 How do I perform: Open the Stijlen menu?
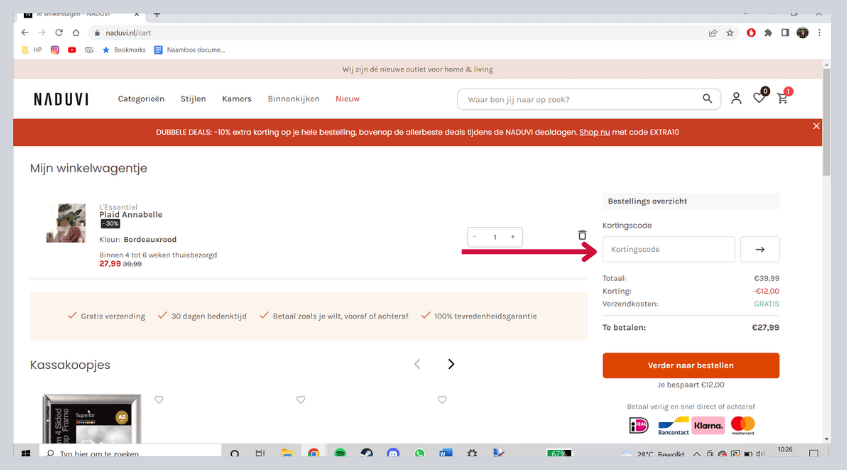[193, 99]
